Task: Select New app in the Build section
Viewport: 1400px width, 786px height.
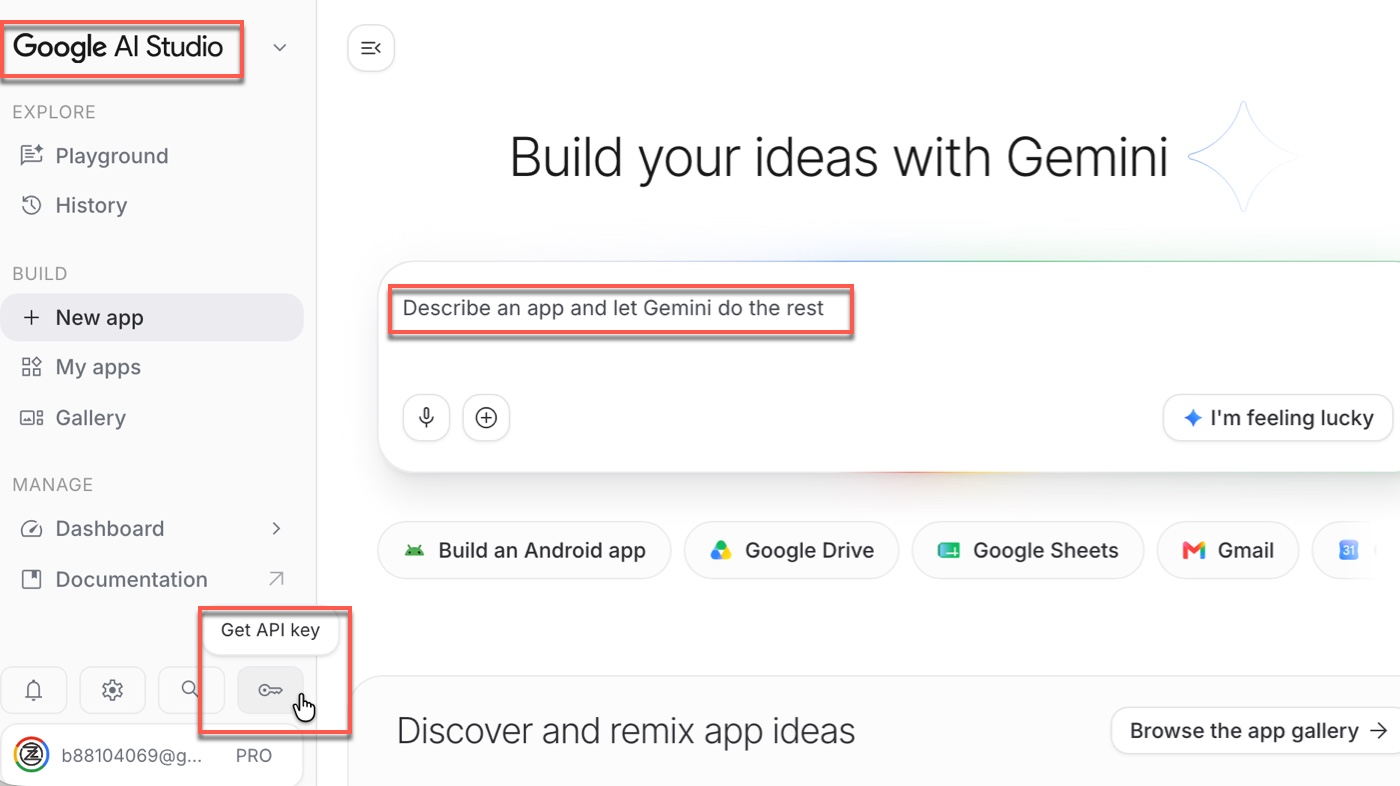Action: click(x=152, y=318)
